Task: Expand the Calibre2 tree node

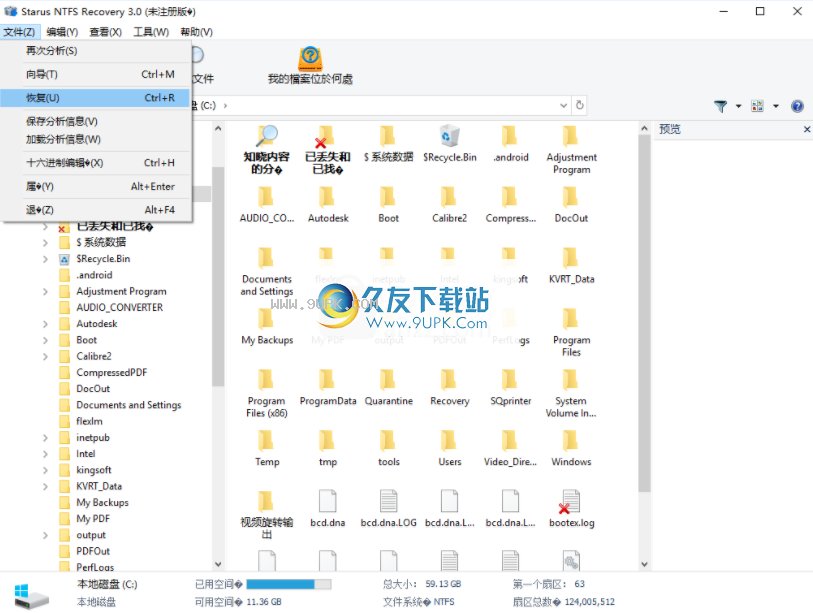Action: click(46, 356)
